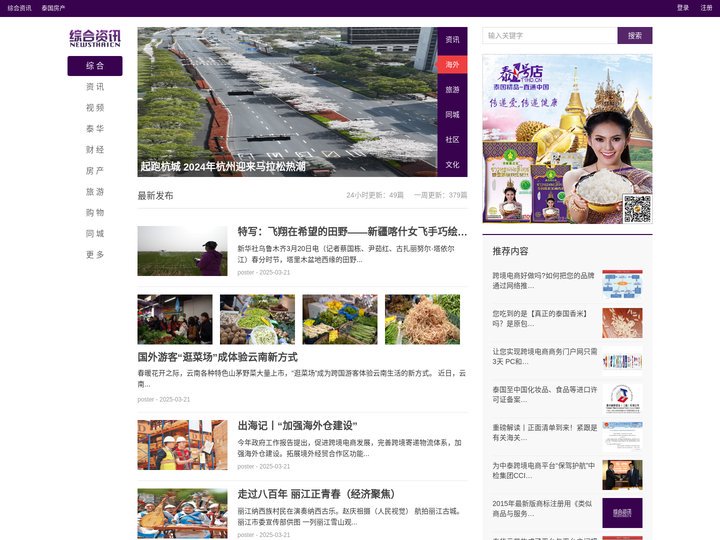The width and height of the screenshot is (720, 540).
Task: Open 旅游 category in left sidebar
Action: coord(95,191)
